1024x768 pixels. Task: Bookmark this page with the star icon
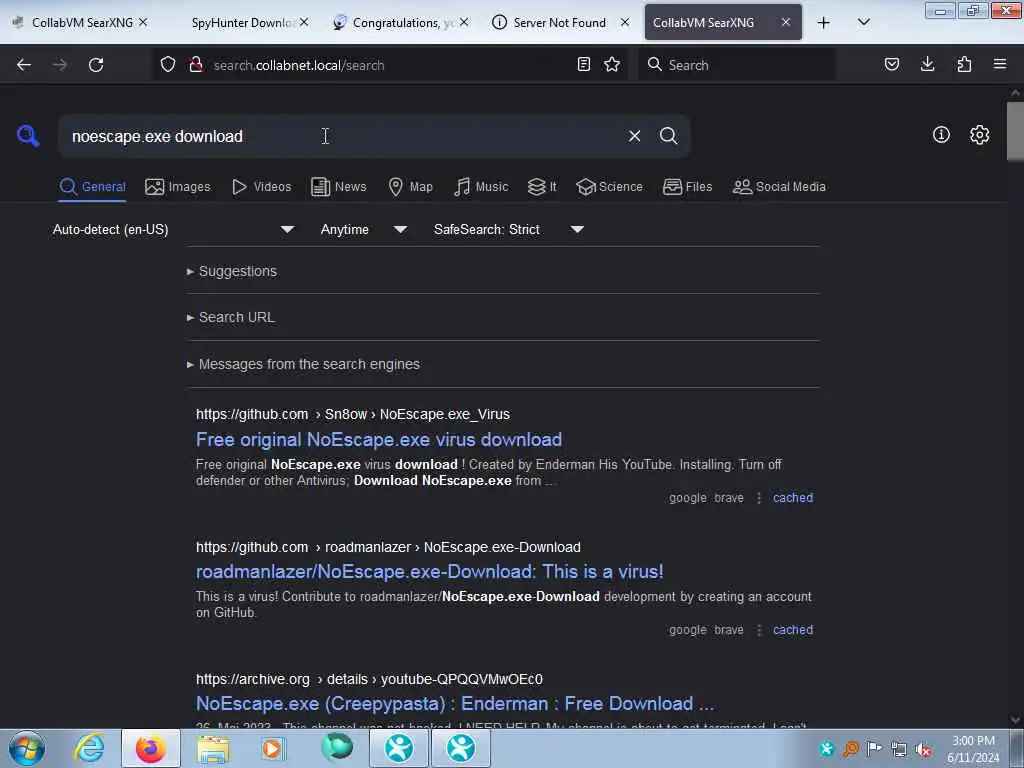coord(612,65)
